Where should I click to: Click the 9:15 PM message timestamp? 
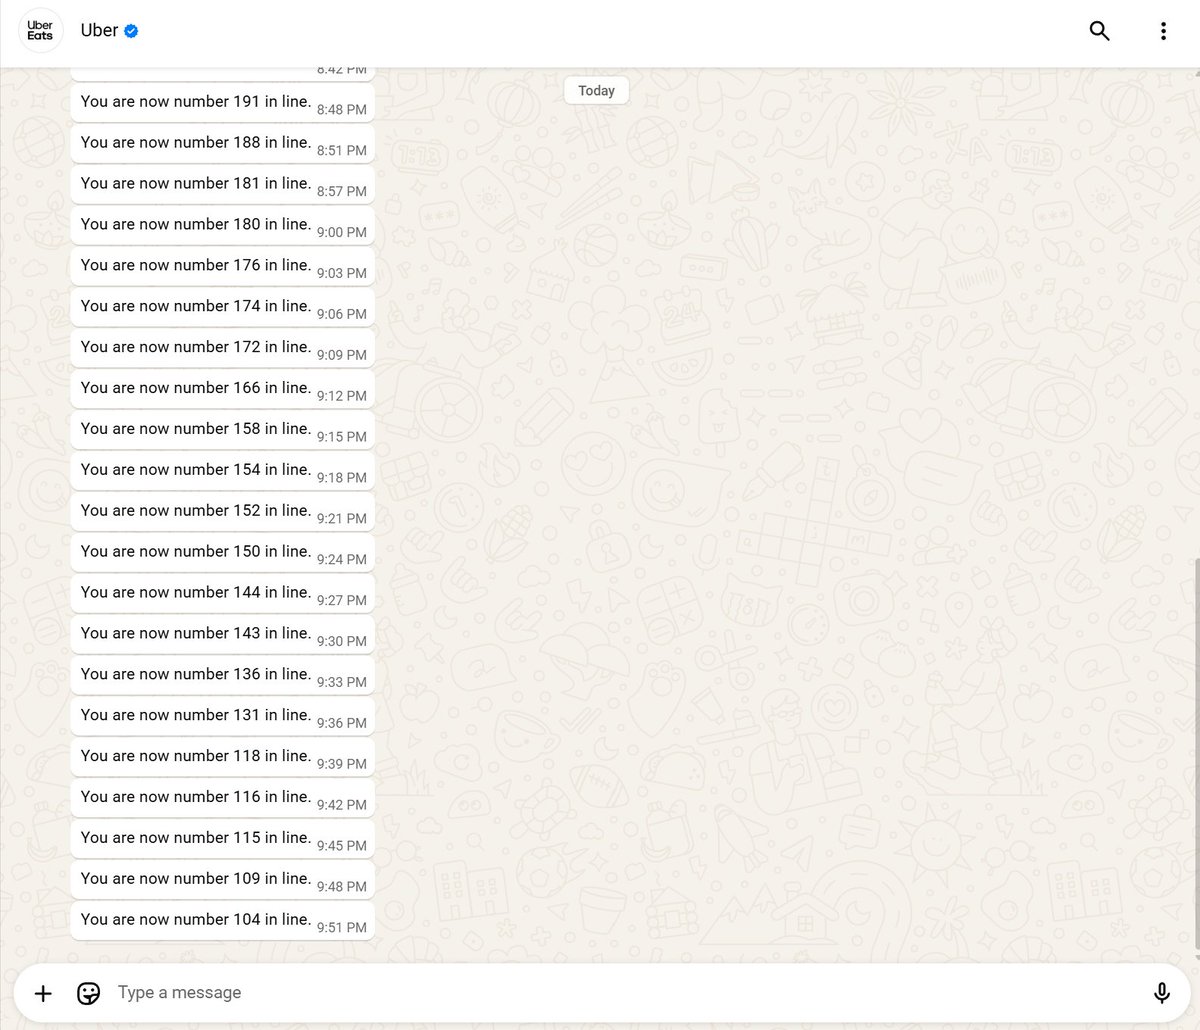tap(342, 437)
